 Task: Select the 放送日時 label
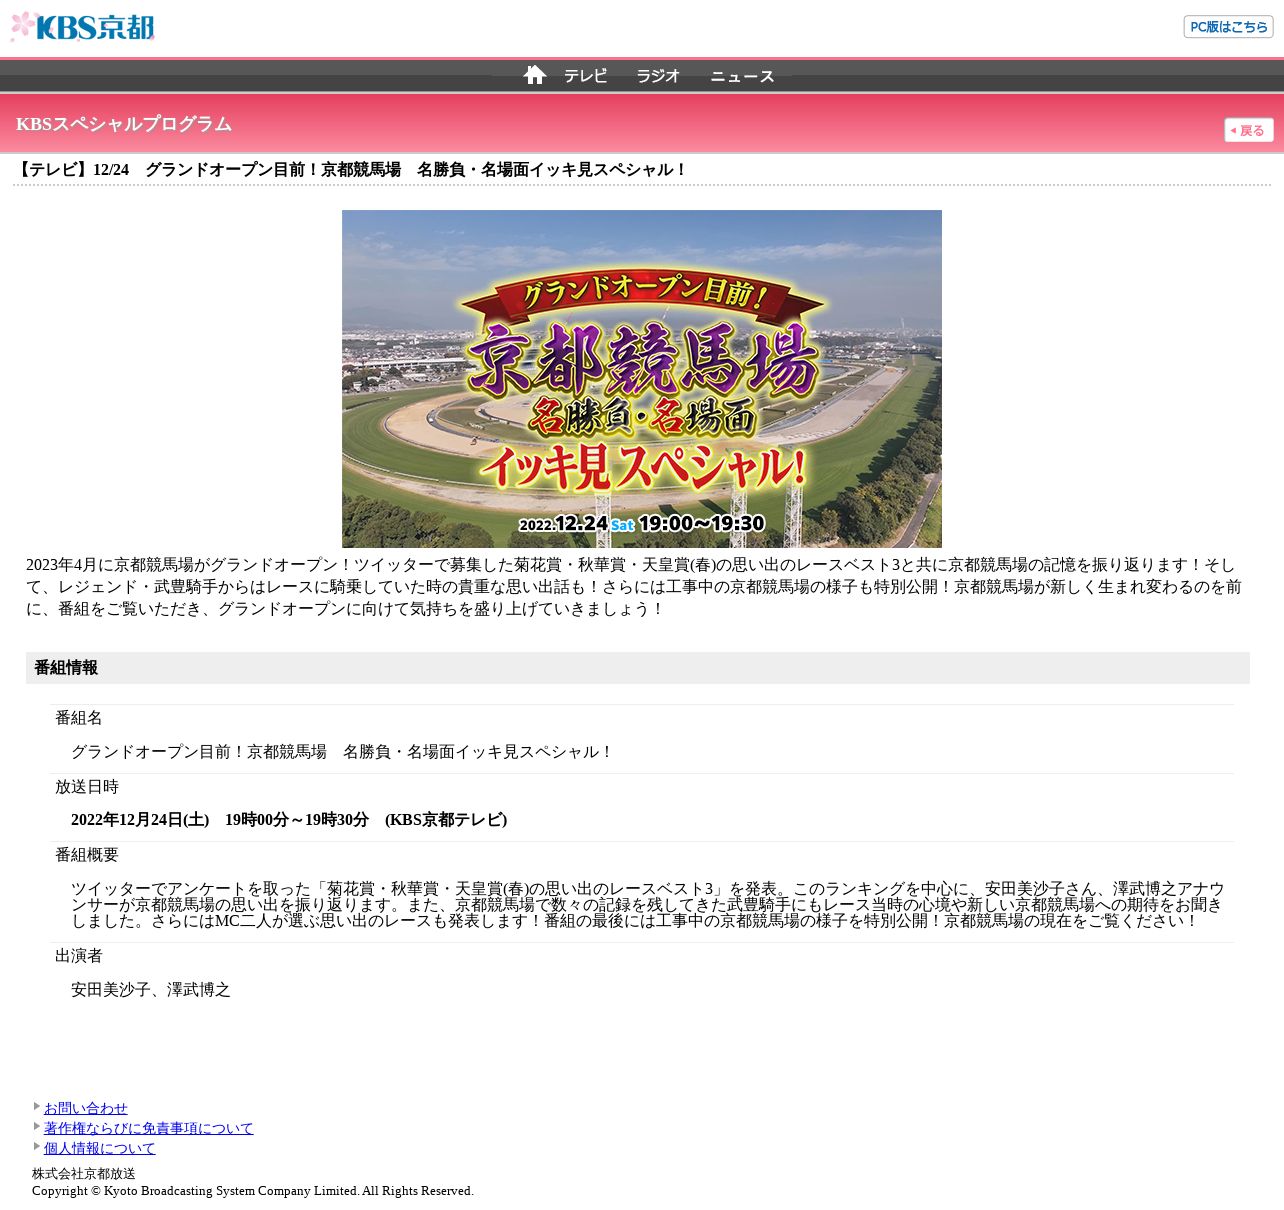[87, 787]
